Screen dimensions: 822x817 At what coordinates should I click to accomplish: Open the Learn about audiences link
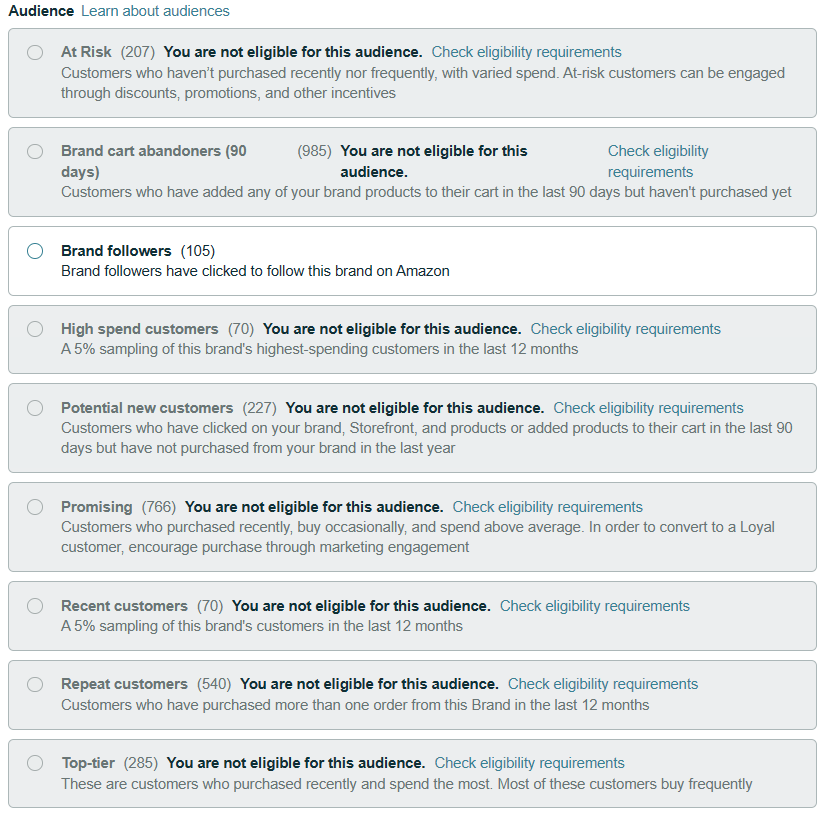[x=155, y=11]
